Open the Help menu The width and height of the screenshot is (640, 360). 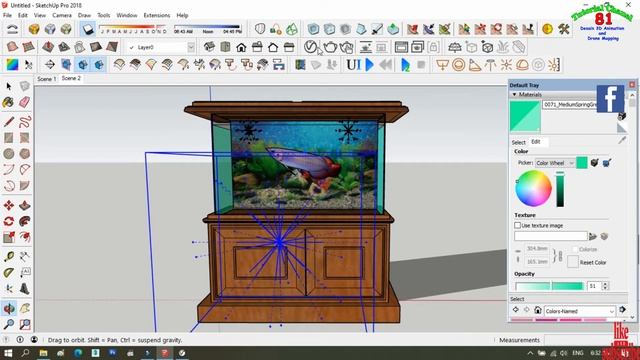[x=182, y=15]
